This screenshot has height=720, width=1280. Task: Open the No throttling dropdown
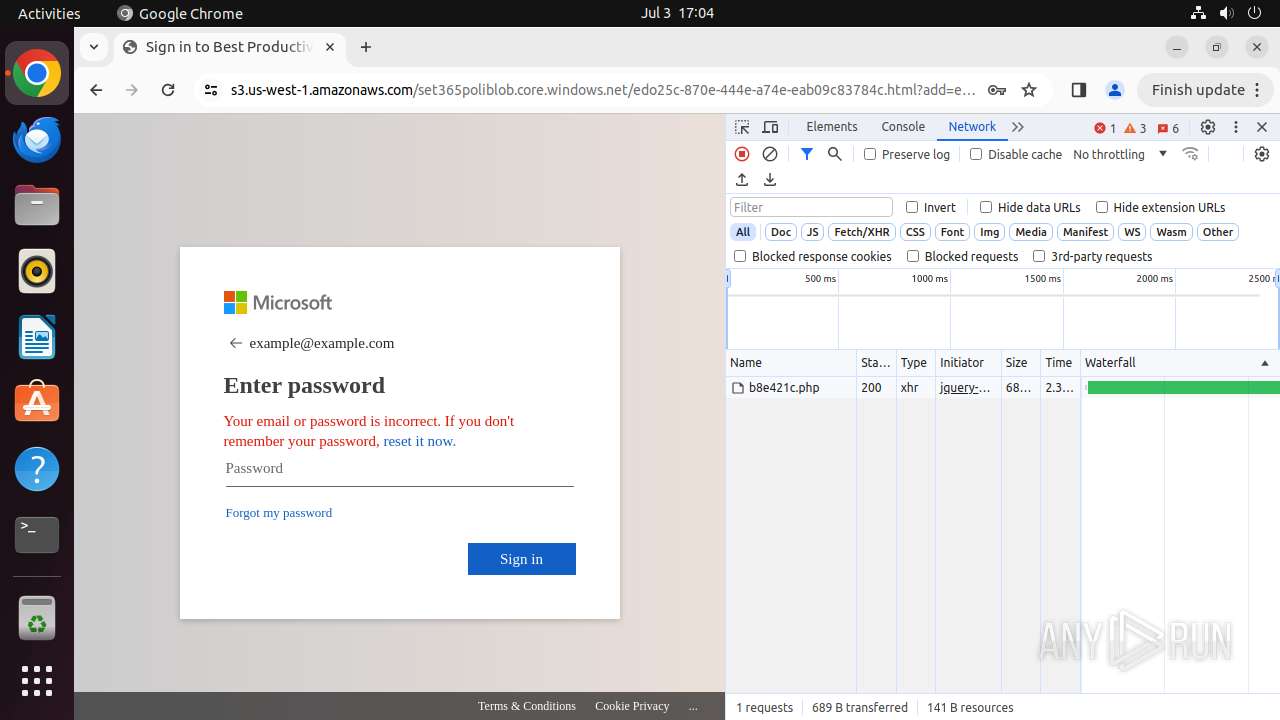point(1120,154)
